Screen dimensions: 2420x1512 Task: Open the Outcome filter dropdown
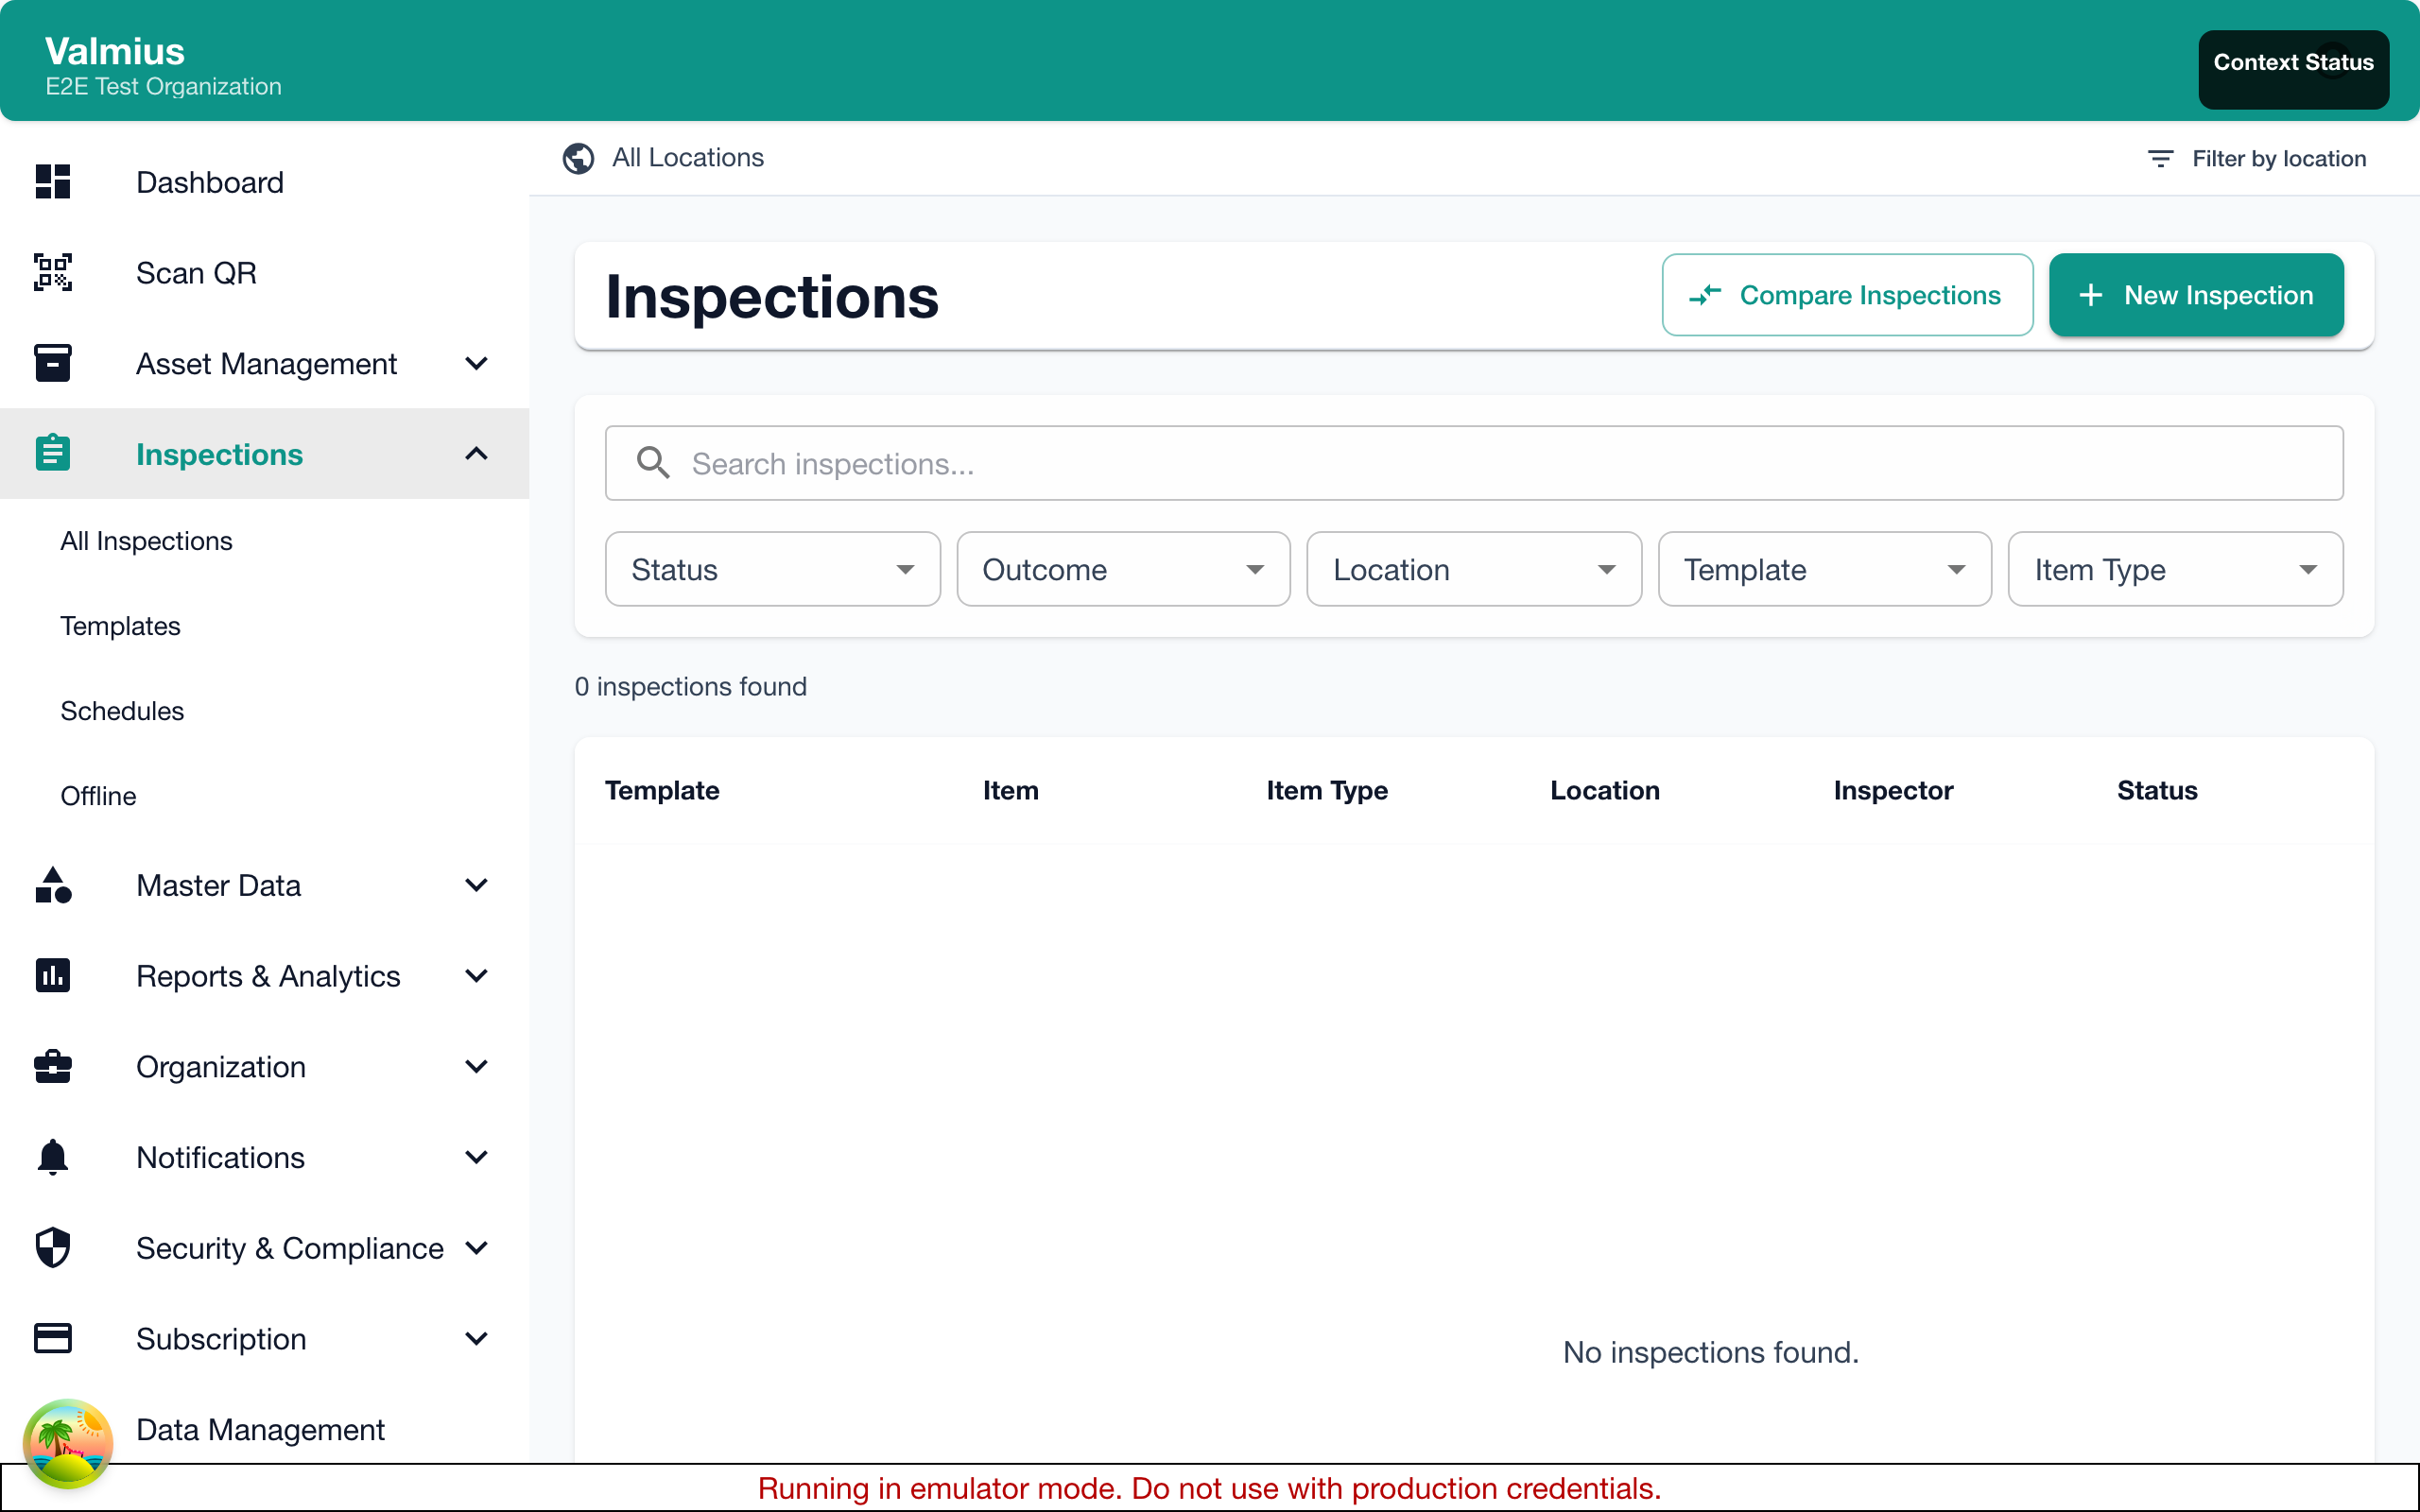click(x=1122, y=568)
